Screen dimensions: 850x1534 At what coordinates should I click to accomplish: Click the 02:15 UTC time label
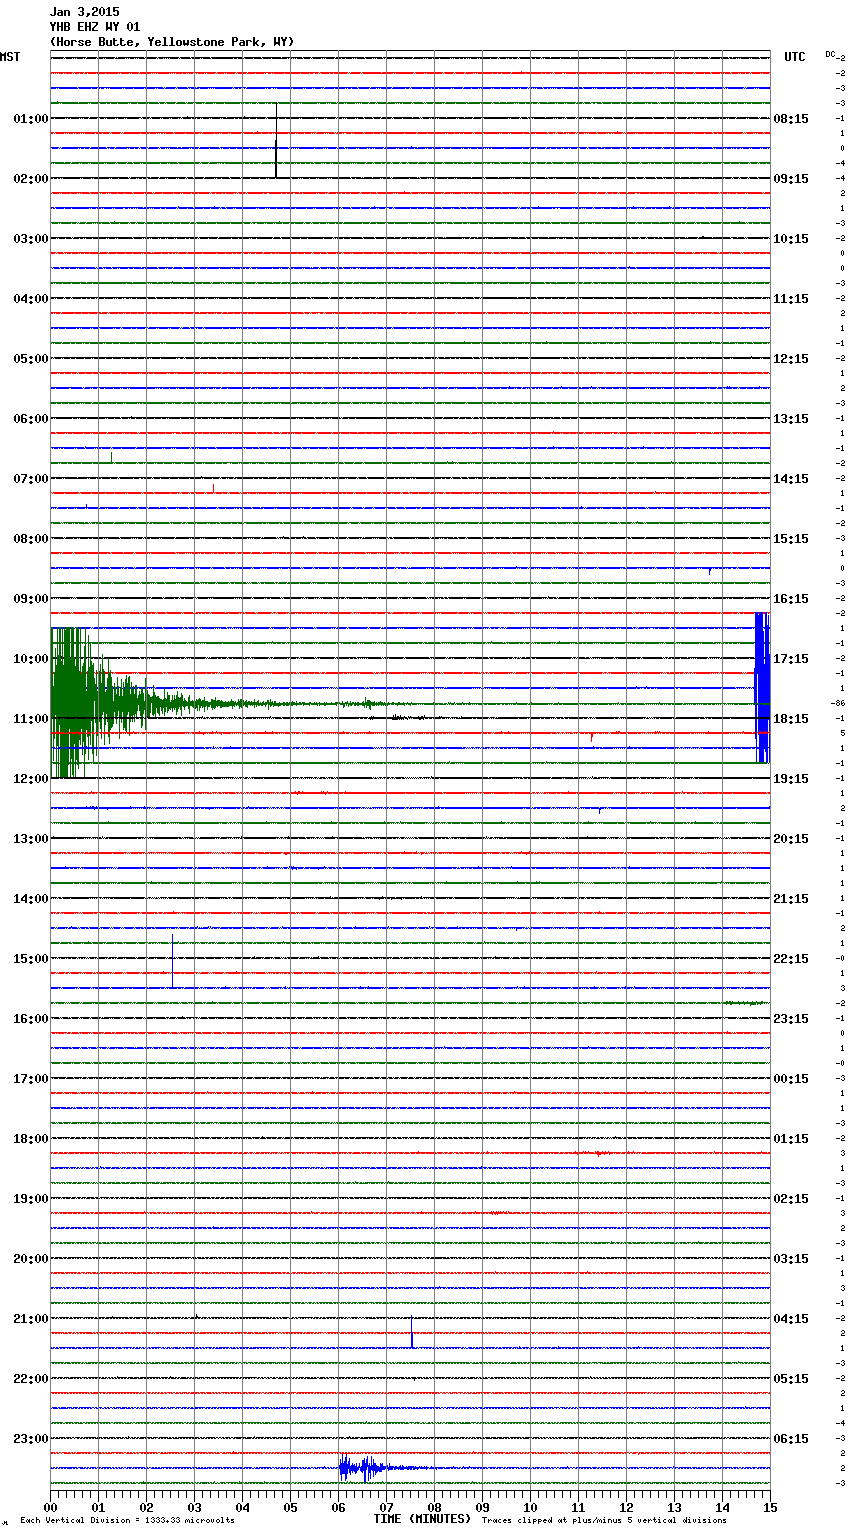click(791, 1199)
